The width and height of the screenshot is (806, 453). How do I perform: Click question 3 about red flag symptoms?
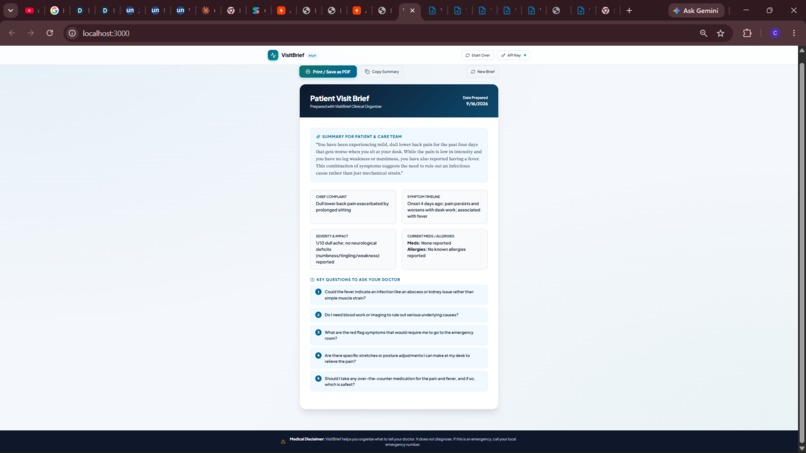coord(399,335)
